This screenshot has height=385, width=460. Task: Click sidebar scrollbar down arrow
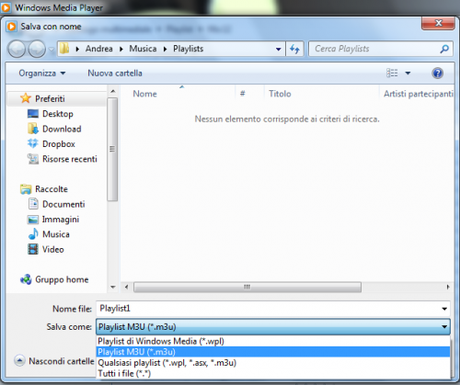pyautogui.click(x=113, y=287)
